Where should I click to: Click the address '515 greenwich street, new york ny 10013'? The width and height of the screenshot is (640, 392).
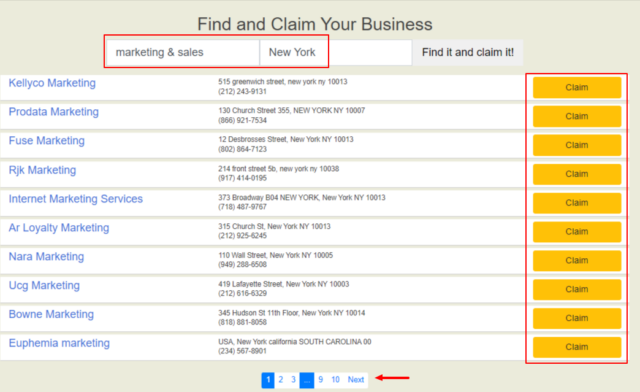pyautogui.click(x=283, y=82)
